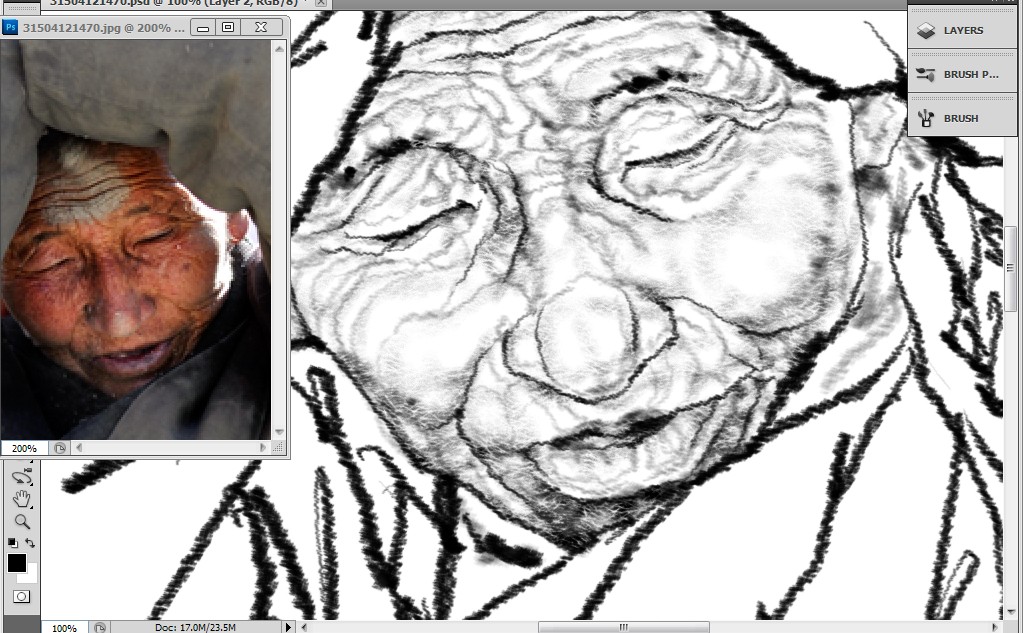Click the Photoshop icon on the jpg window
This screenshot has height=633, width=1023.
point(10,27)
